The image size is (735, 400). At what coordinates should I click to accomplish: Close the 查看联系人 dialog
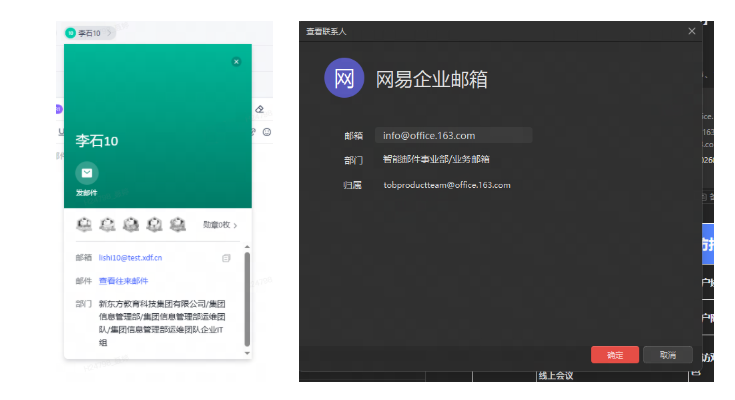tap(692, 31)
